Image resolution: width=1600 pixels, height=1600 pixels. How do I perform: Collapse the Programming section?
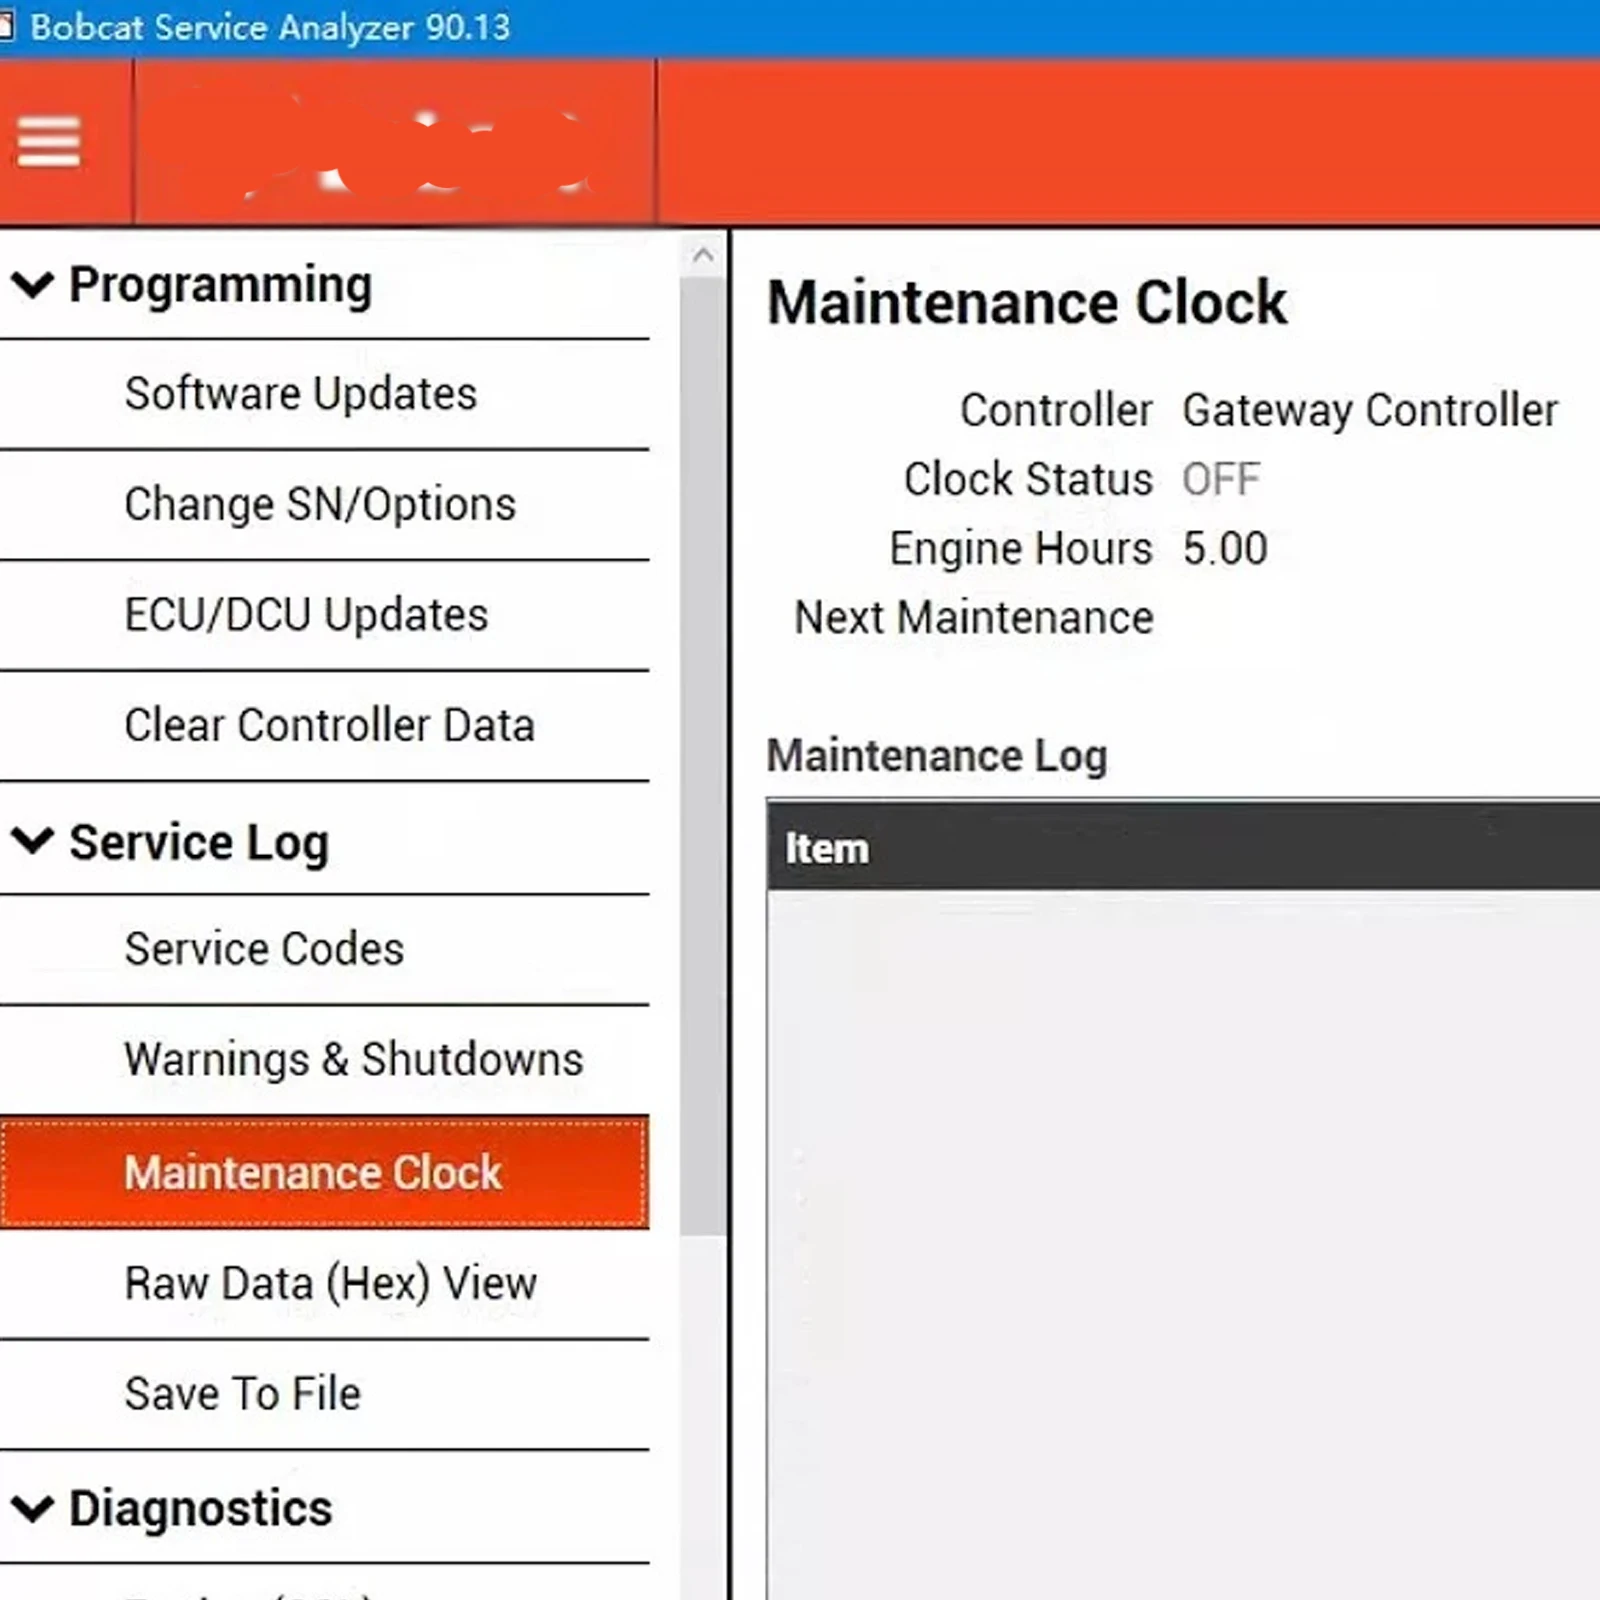click(x=33, y=285)
